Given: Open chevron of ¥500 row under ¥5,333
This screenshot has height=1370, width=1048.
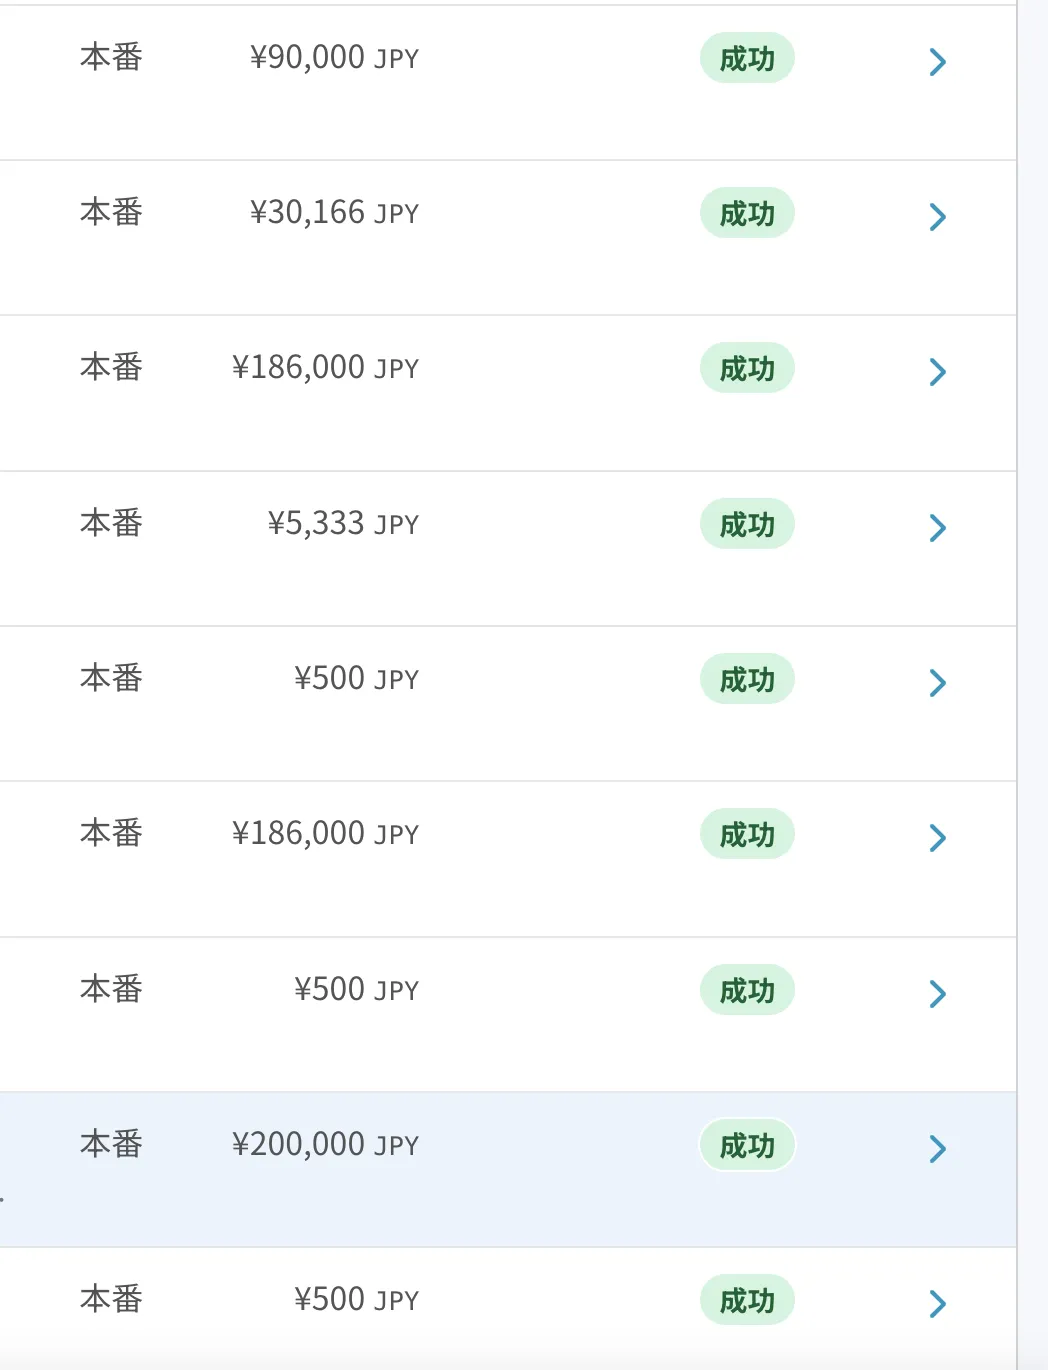Looking at the screenshot, I should (937, 683).
